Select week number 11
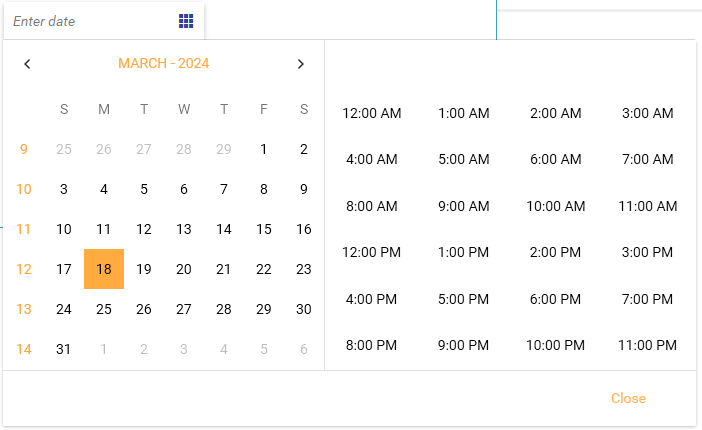 (x=24, y=229)
